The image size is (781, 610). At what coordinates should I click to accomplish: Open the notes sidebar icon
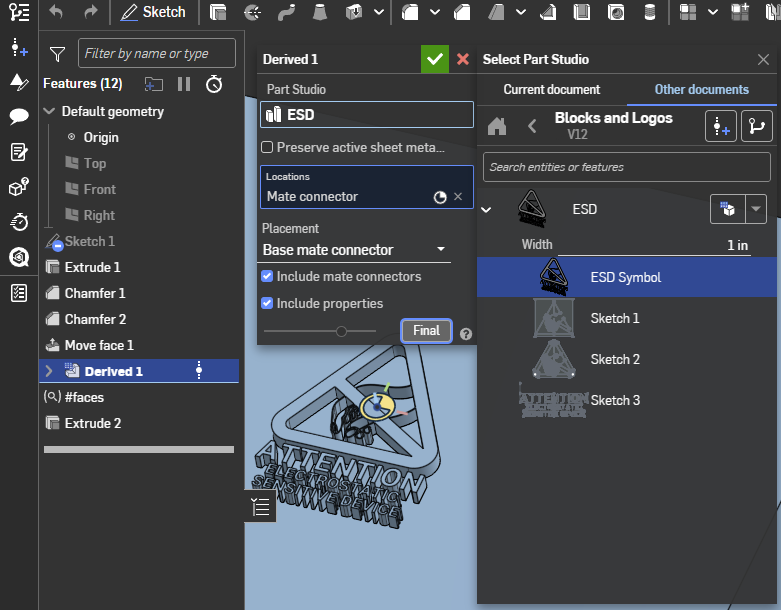click(19, 152)
